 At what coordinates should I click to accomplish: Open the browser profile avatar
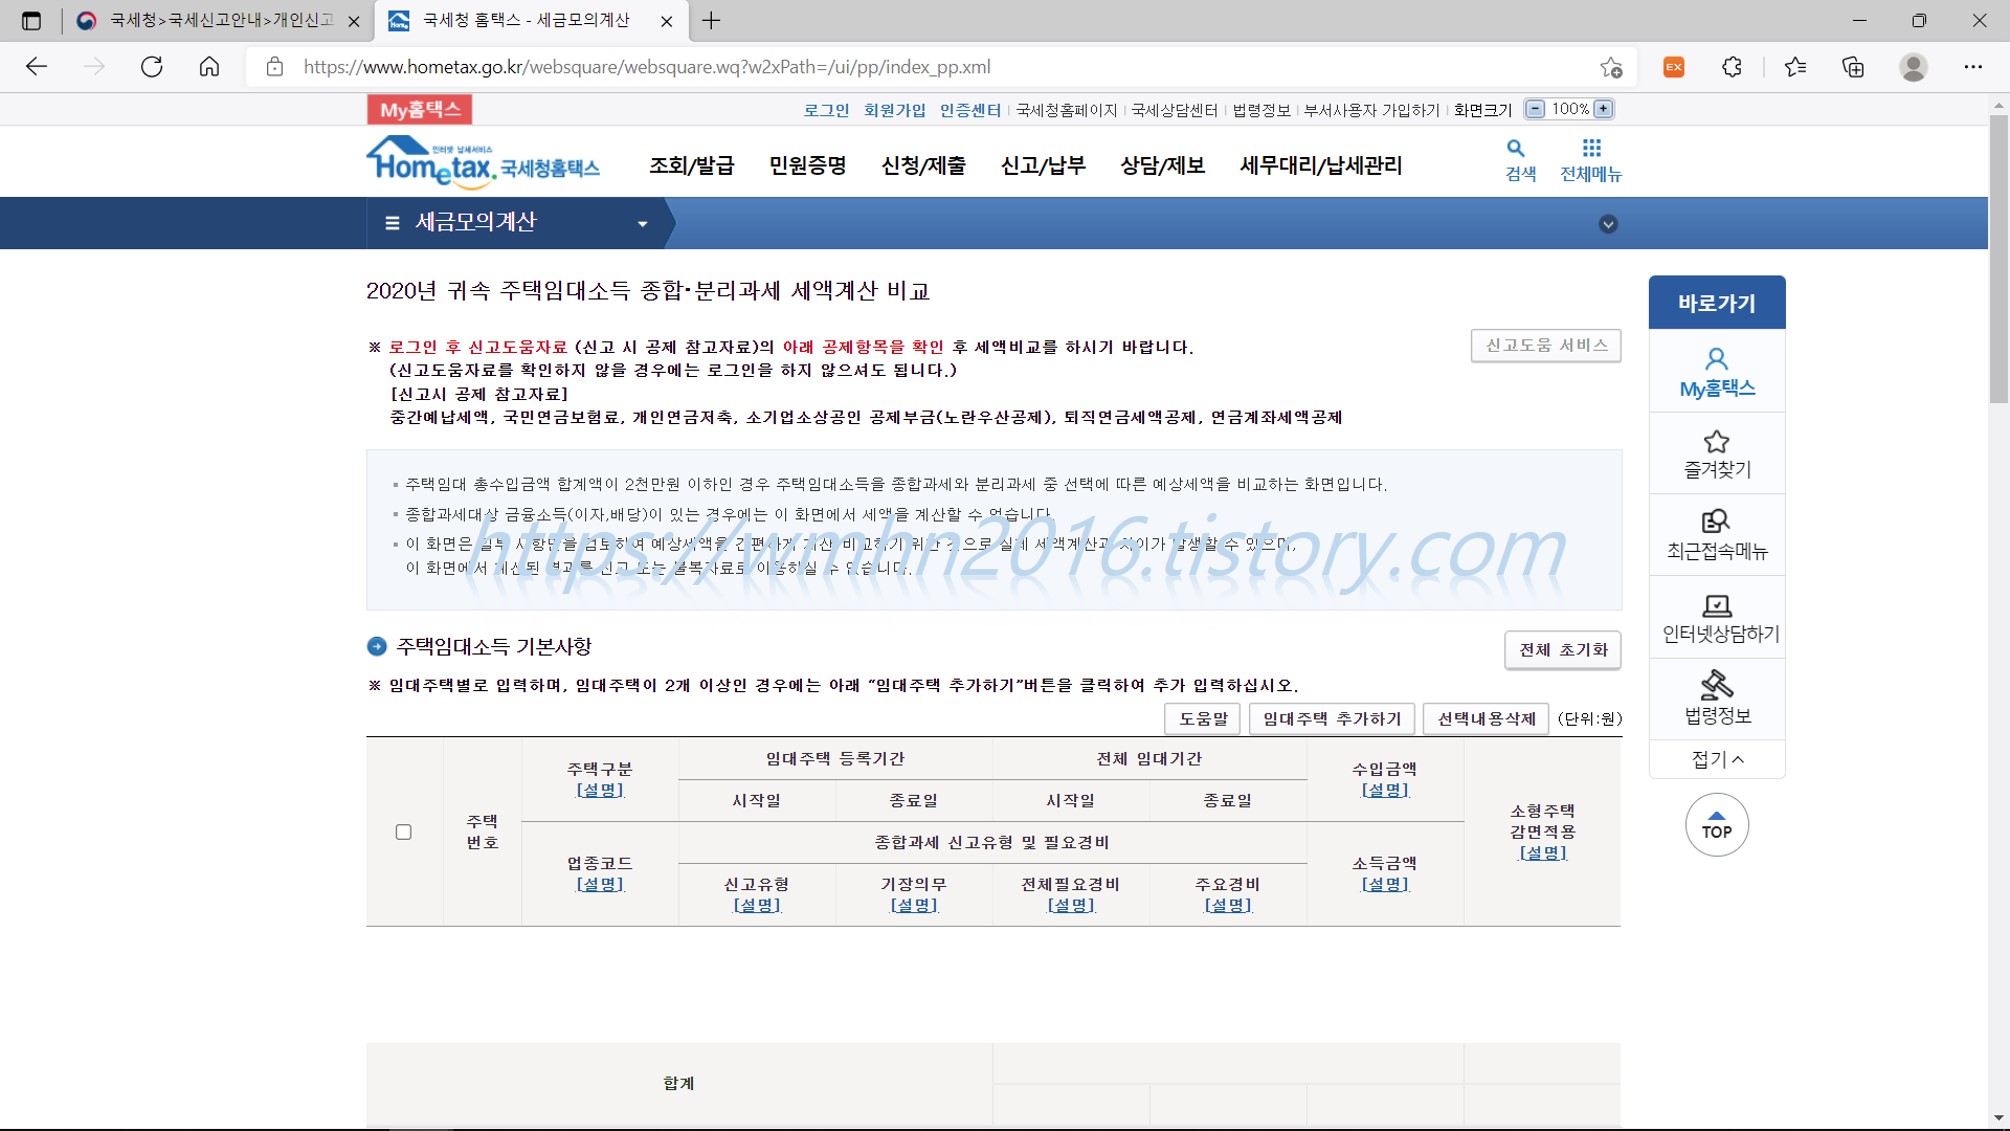point(1913,67)
